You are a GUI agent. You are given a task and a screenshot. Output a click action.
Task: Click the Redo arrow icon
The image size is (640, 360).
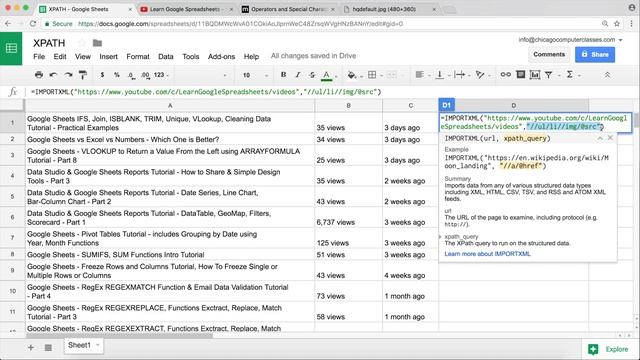tap(68, 75)
